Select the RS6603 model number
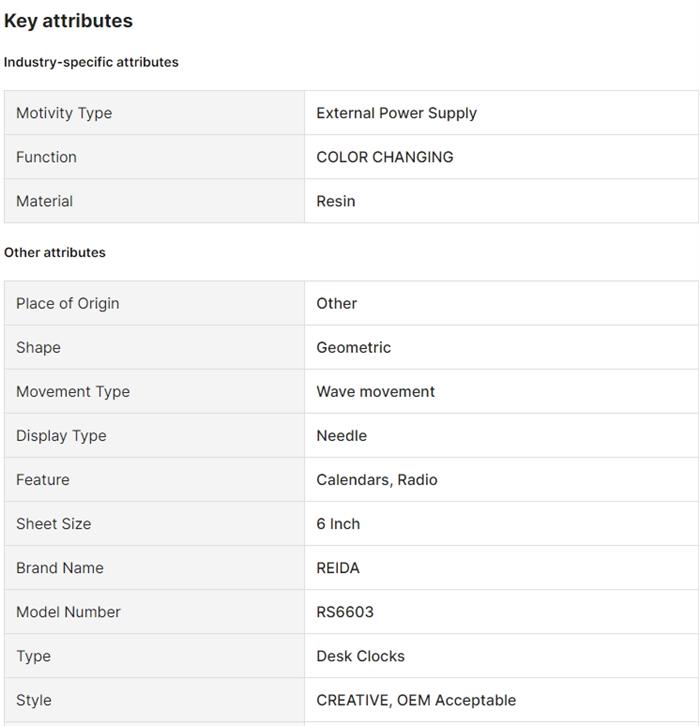700x726 pixels. (345, 612)
